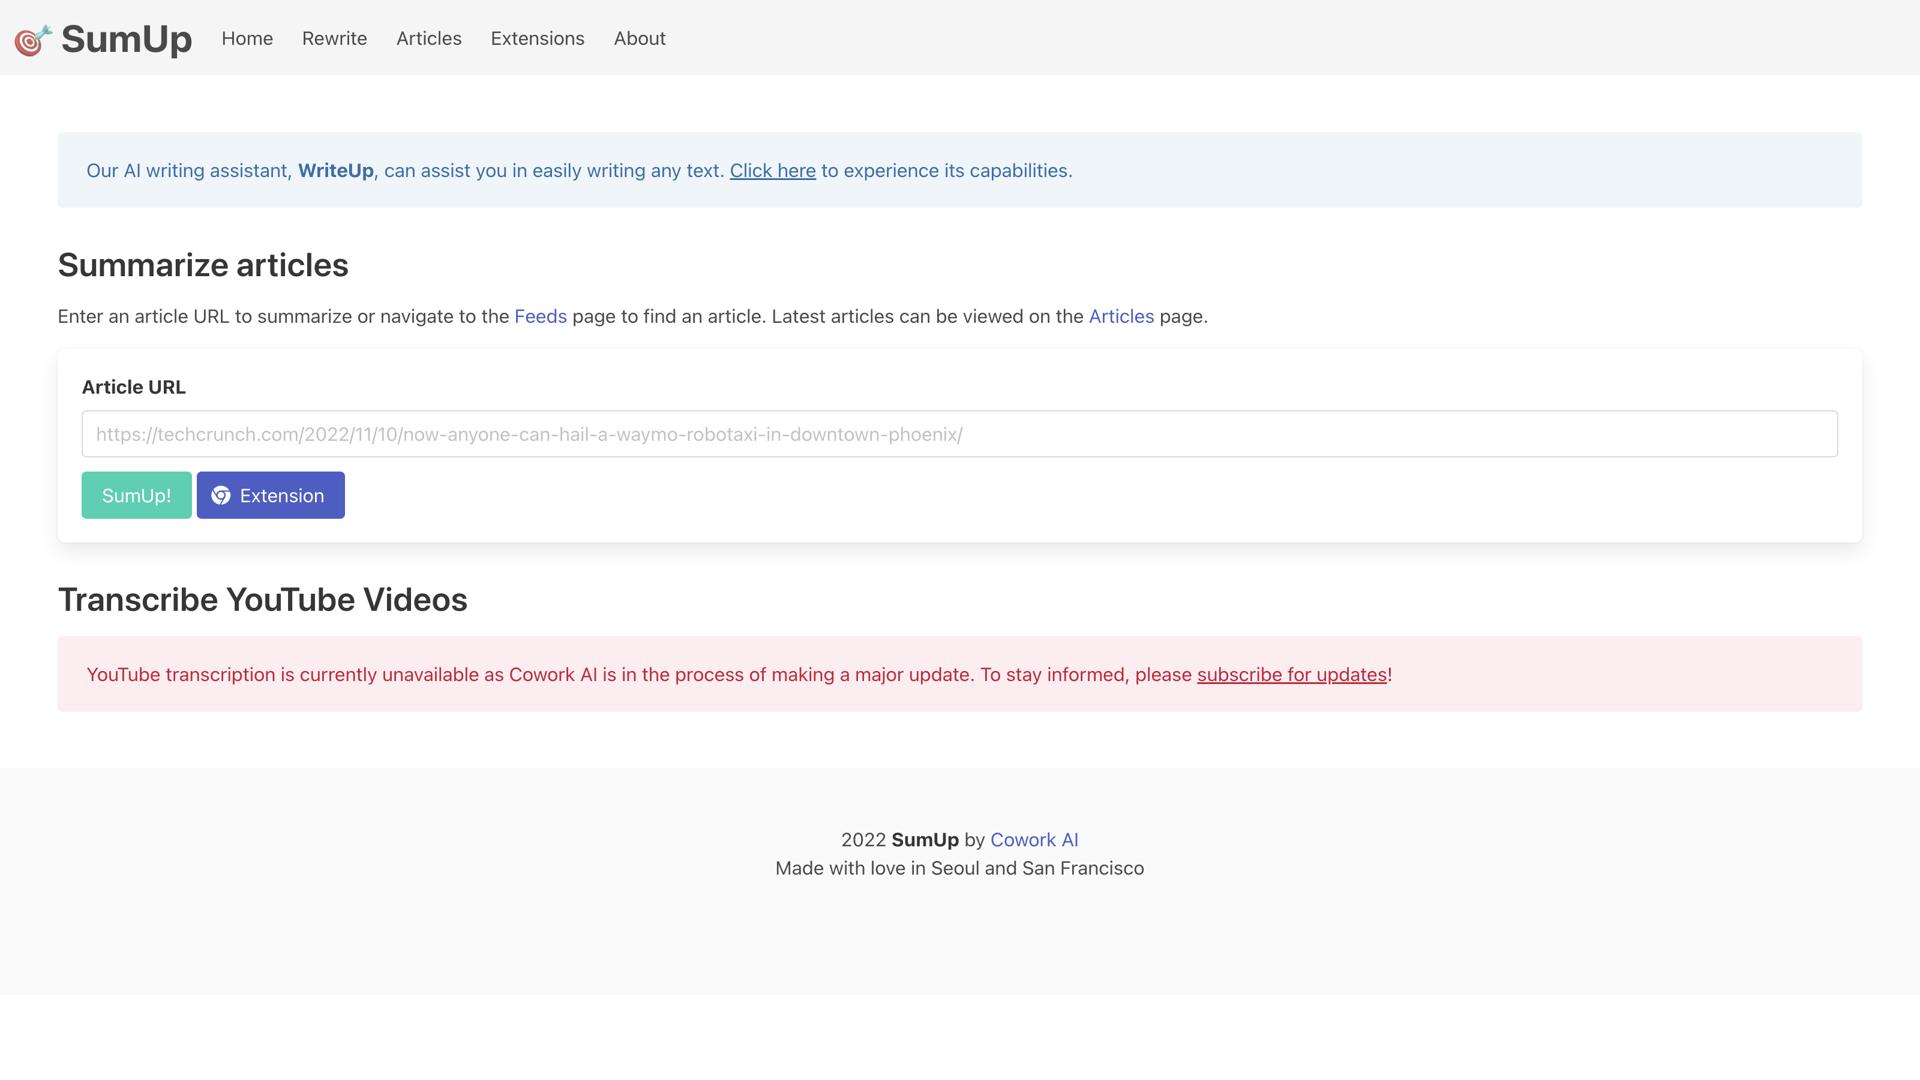Go to the Rewrite page
1920x1080 pixels.
[334, 38]
